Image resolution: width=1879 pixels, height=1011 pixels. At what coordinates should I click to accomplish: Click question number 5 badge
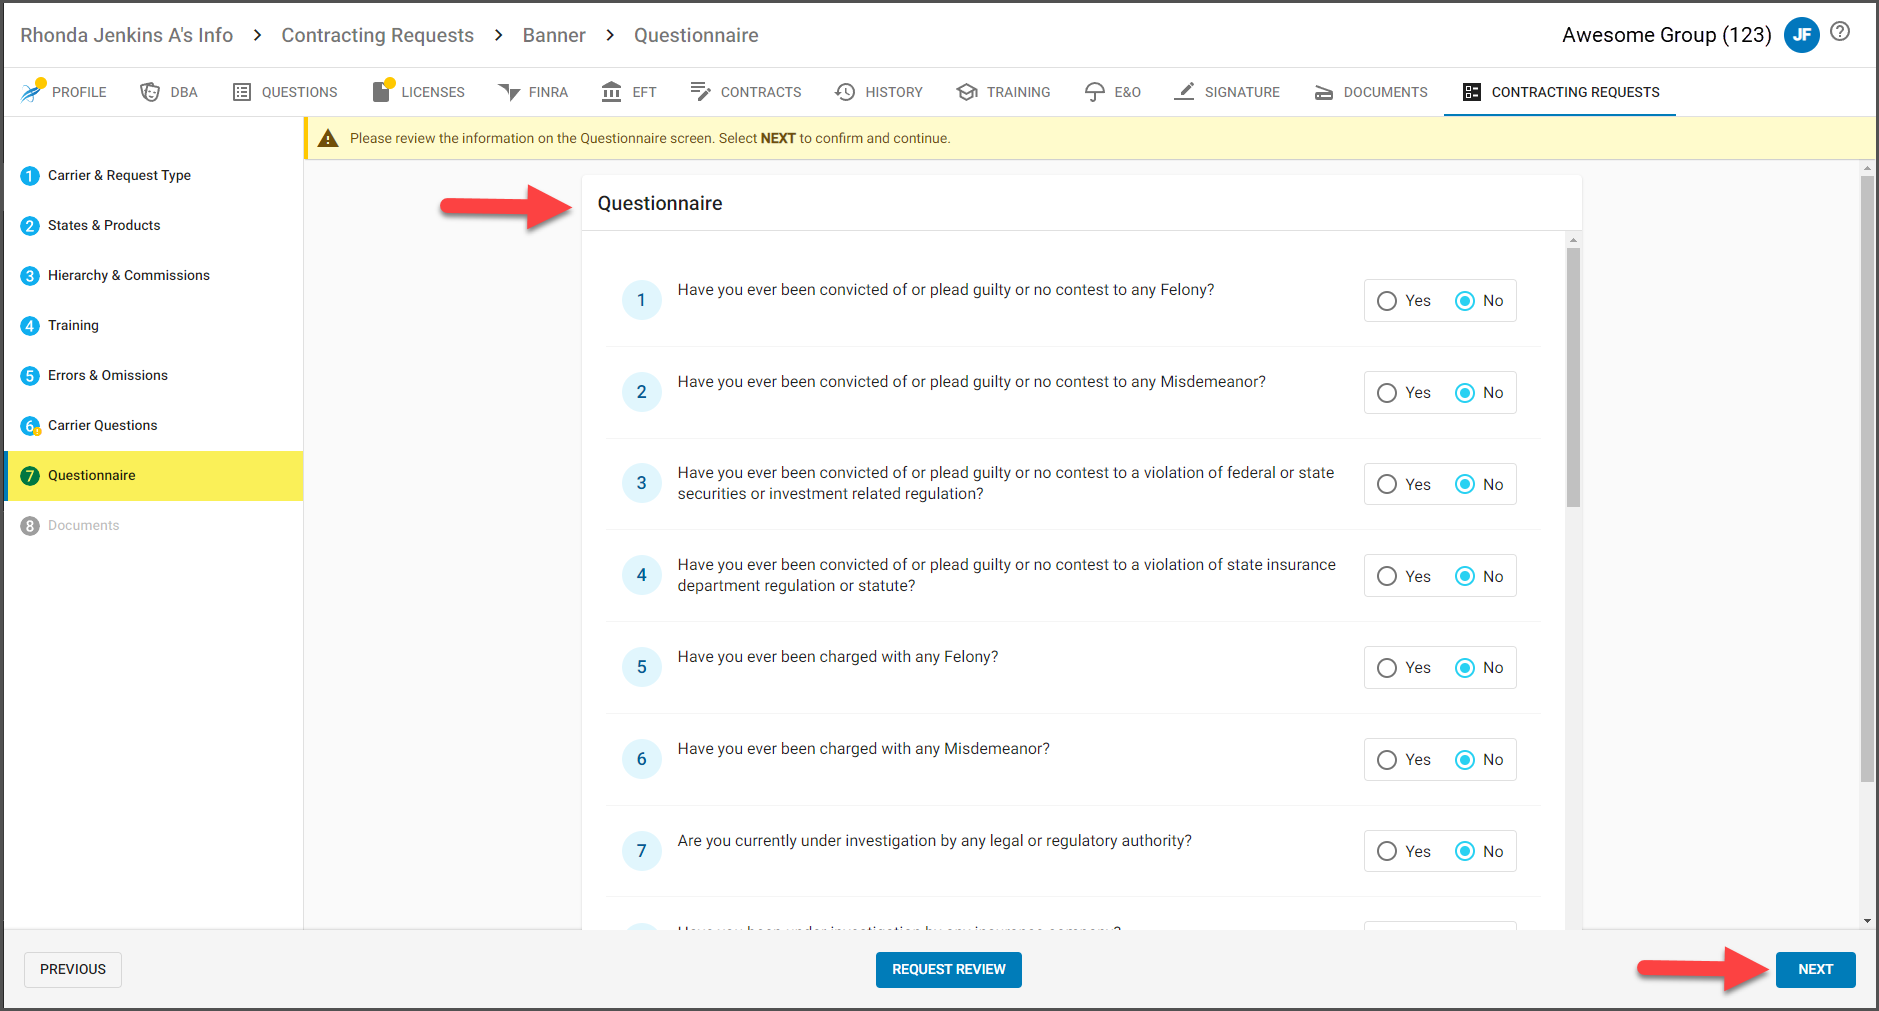pyautogui.click(x=642, y=667)
